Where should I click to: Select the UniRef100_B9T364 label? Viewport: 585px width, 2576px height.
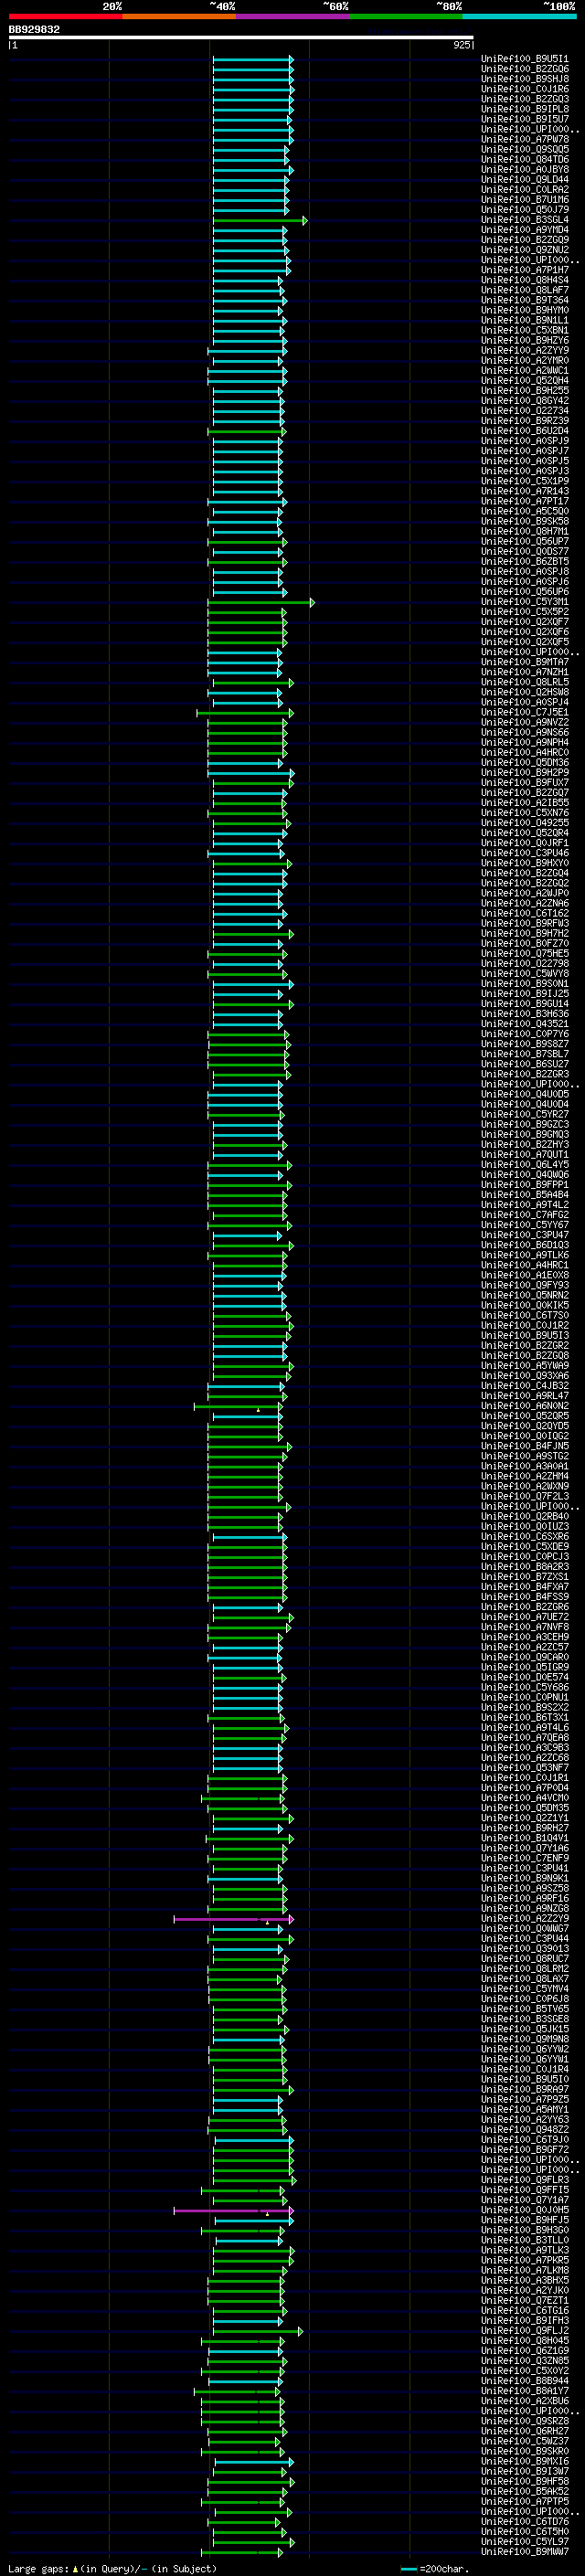pos(525,300)
